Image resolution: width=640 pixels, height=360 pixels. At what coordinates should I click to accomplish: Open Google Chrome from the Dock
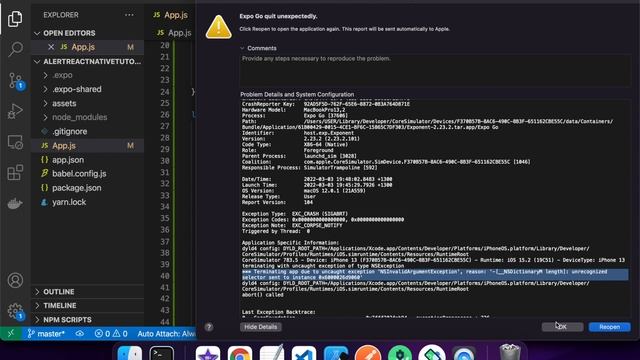pyautogui.click(x=240, y=353)
